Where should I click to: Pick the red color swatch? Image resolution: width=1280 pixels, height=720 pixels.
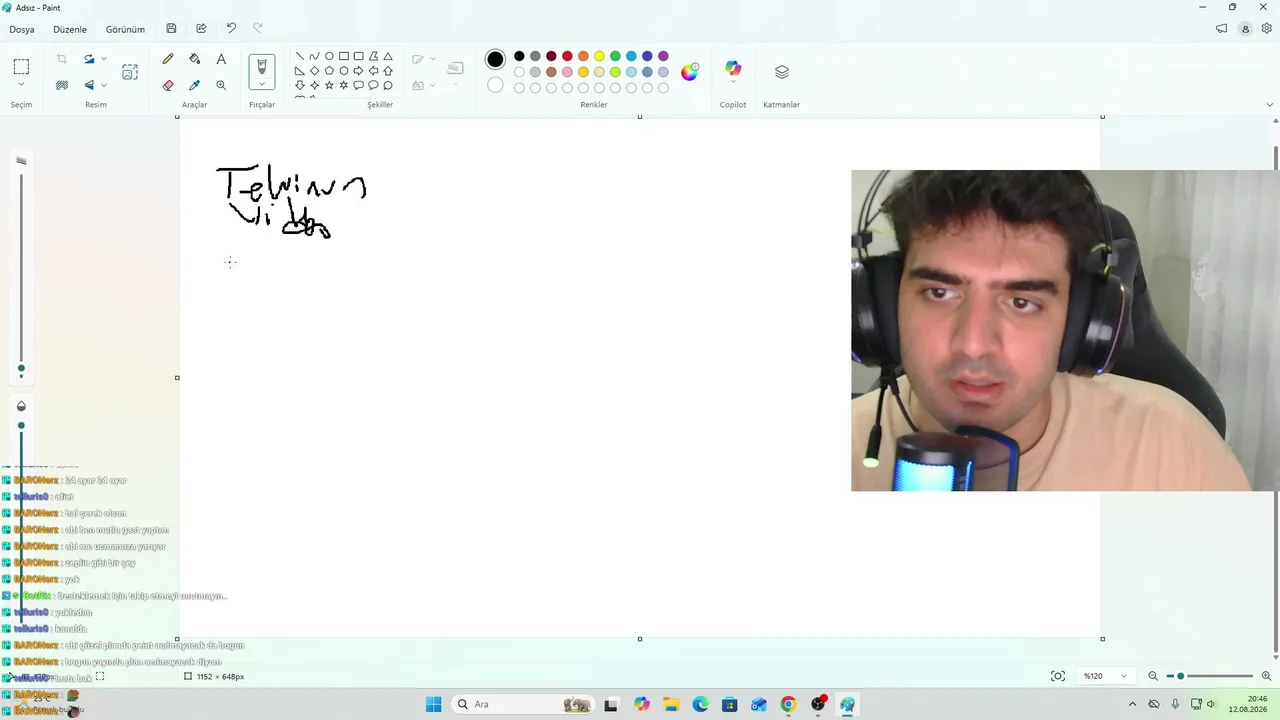[x=567, y=56]
